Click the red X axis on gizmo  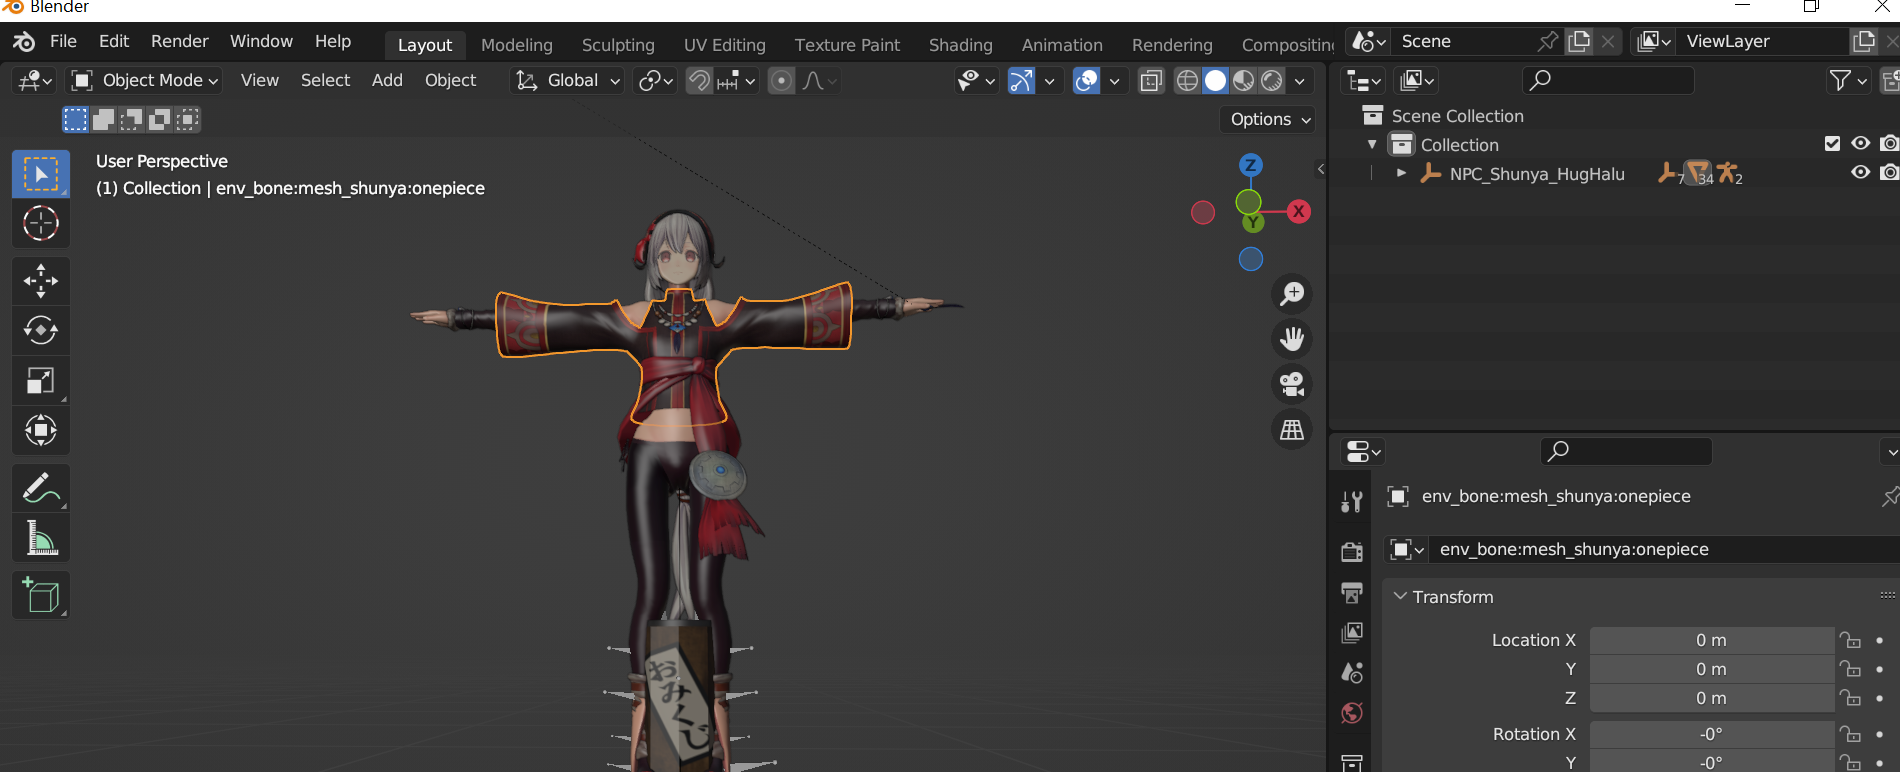(1298, 211)
